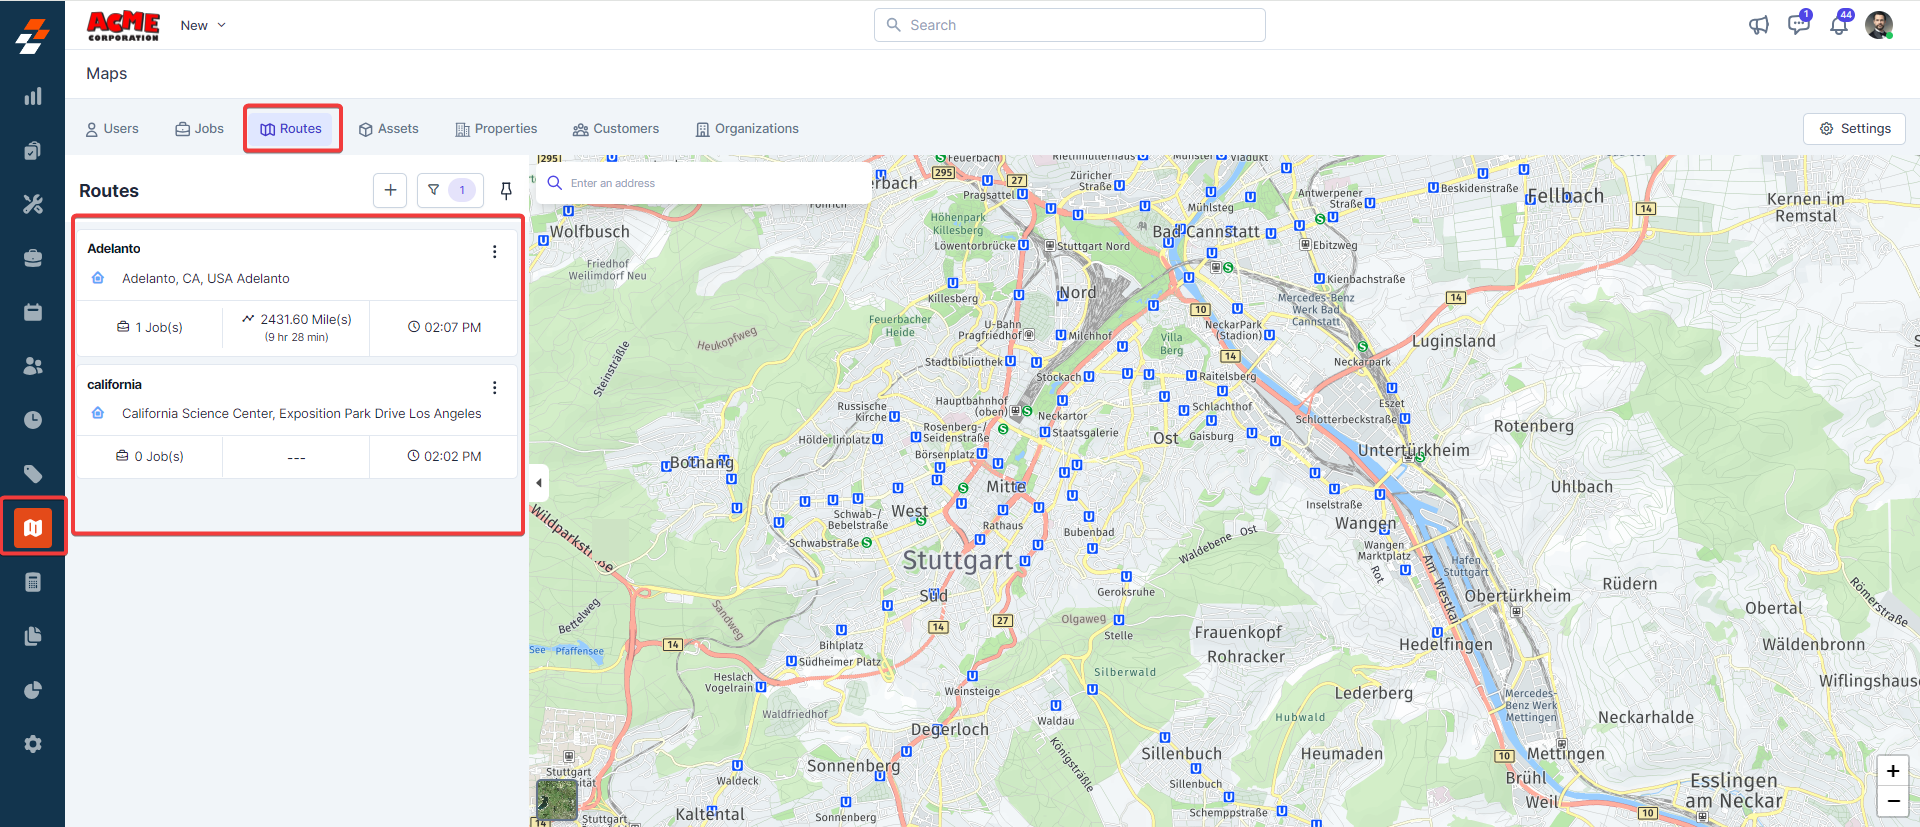Click the map Settings button
1920x827 pixels.
(1855, 129)
